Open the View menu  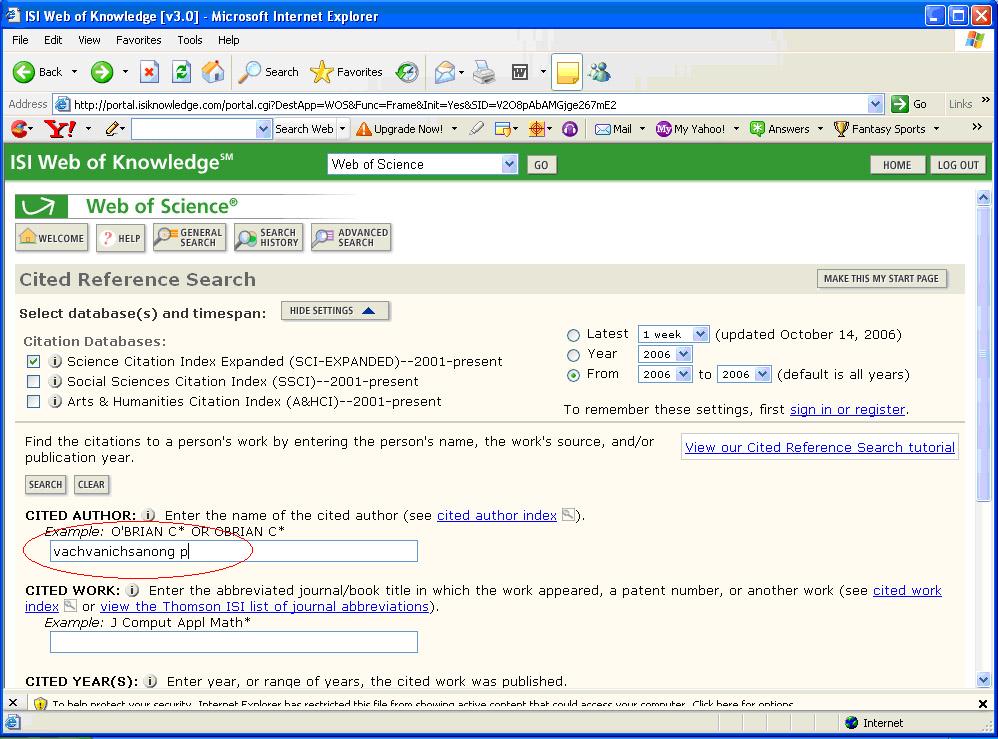pos(89,39)
